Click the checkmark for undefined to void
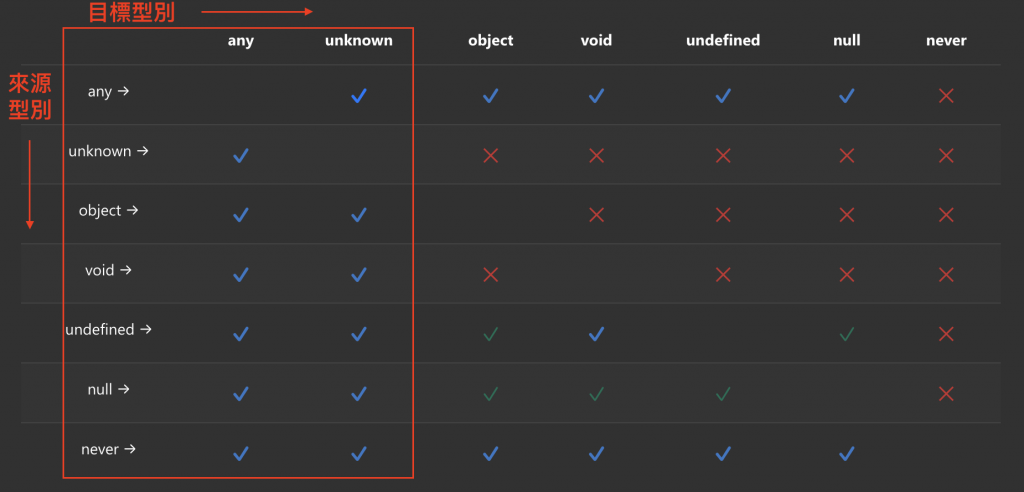Screen dimensions: 1024x492 pos(596,335)
